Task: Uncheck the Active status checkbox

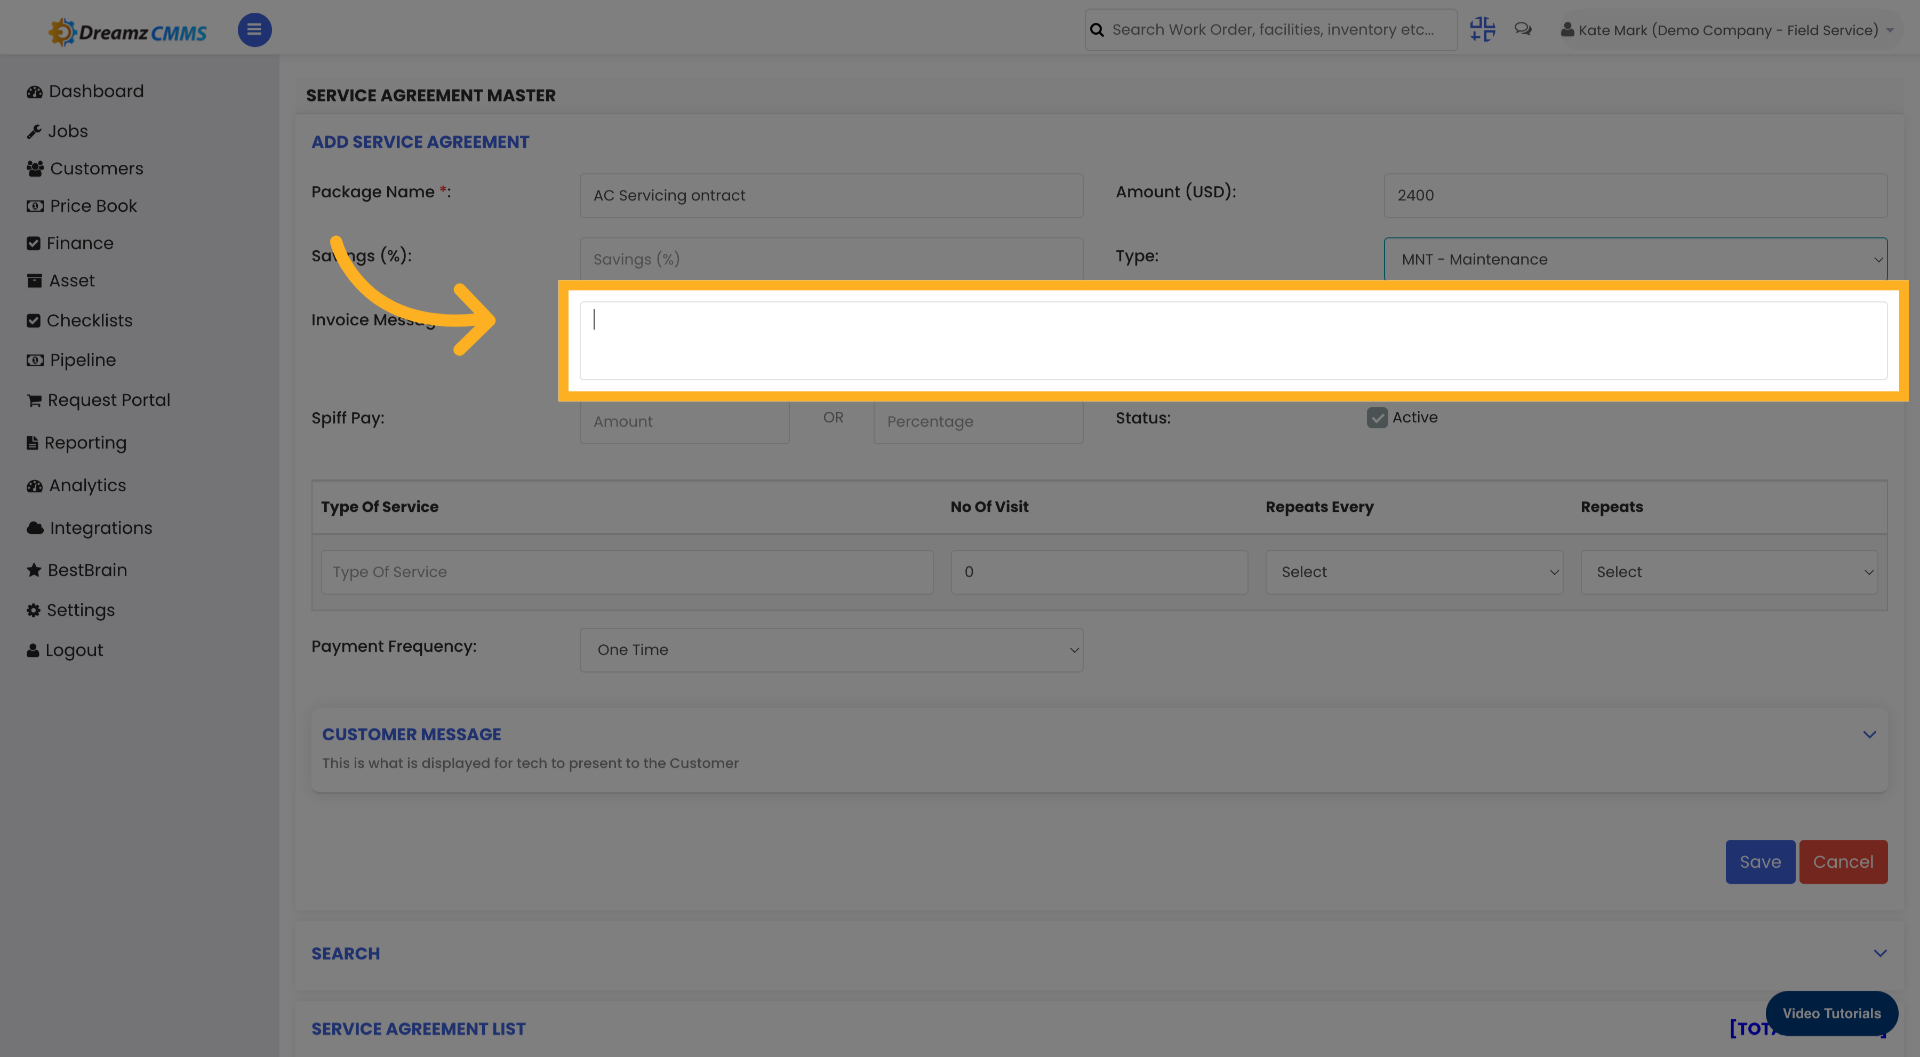Action: [1377, 417]
